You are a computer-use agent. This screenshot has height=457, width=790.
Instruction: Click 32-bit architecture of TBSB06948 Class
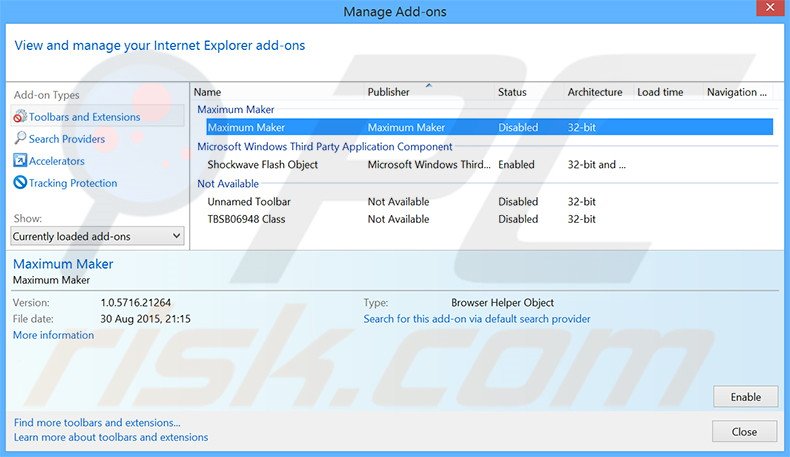(581, 219)
